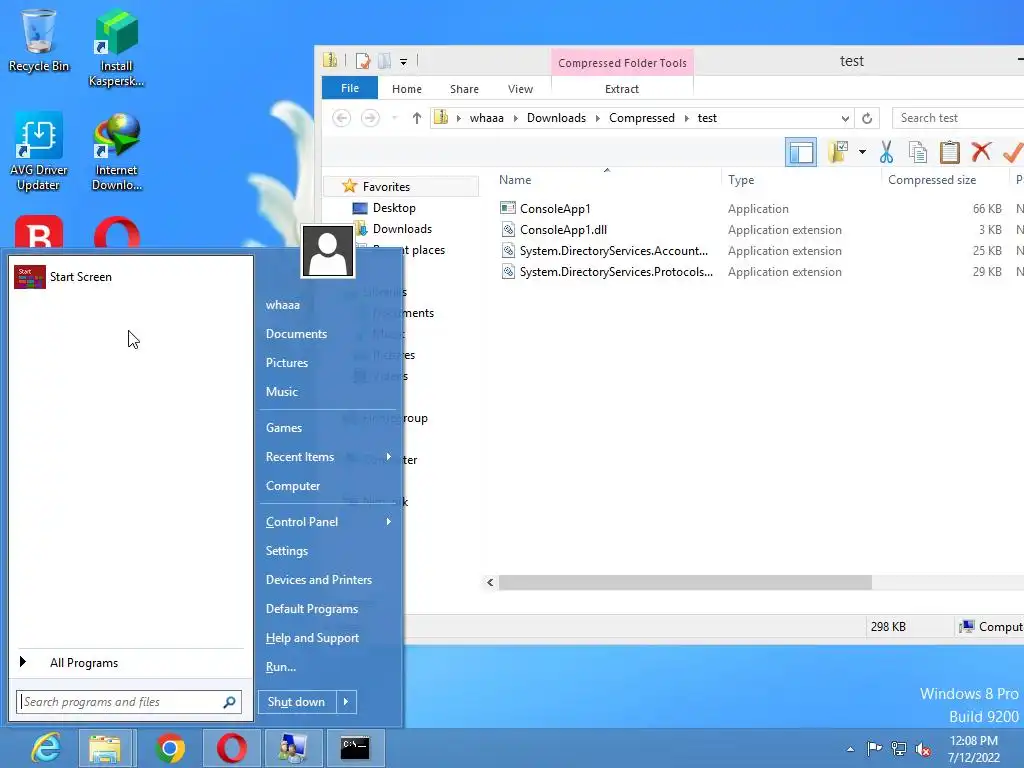1024x768 pixels.
Task: Select the AVG Driver Updater shortcut
Action: (x=39, y=152)
